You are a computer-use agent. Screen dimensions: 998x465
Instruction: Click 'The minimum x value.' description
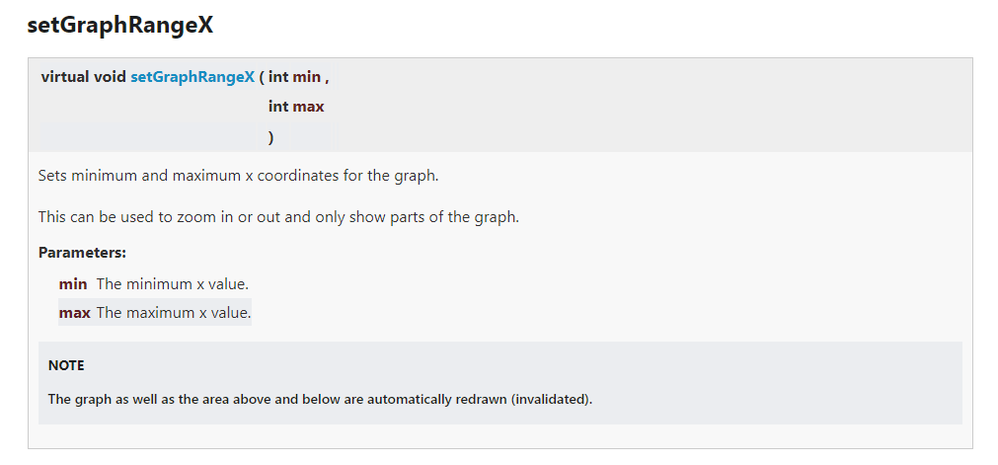pos(172,284)
